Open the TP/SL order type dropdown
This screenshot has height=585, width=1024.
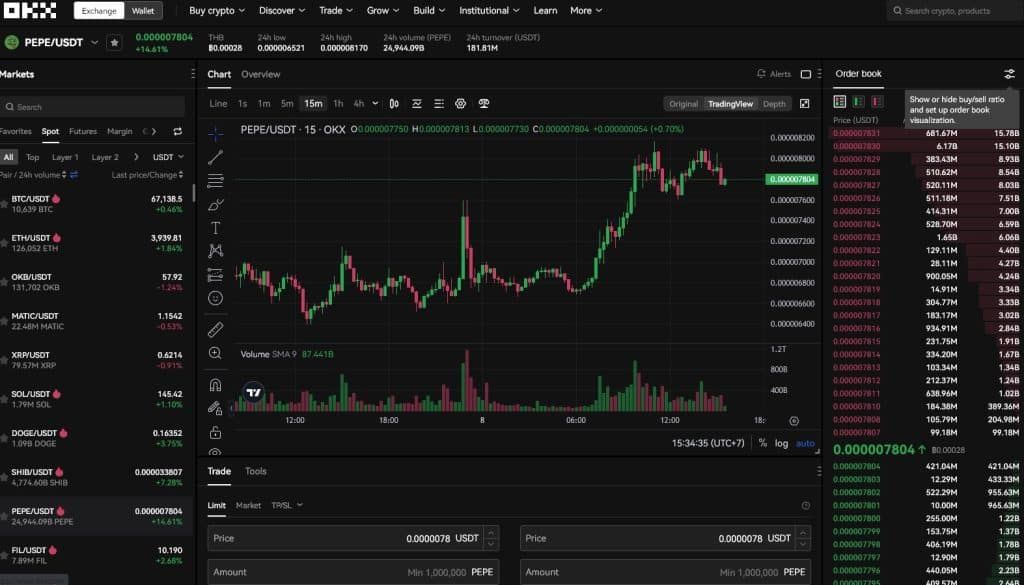click(x=287, y=505)
